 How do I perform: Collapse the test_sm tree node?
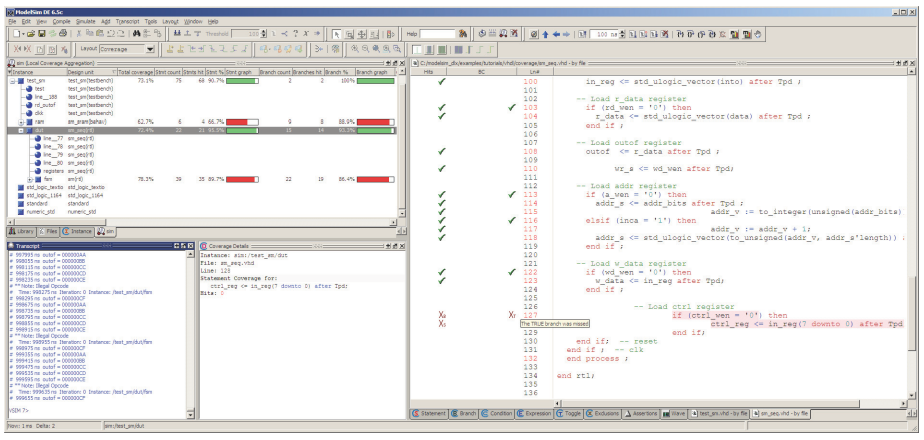(x=12, y=80)
